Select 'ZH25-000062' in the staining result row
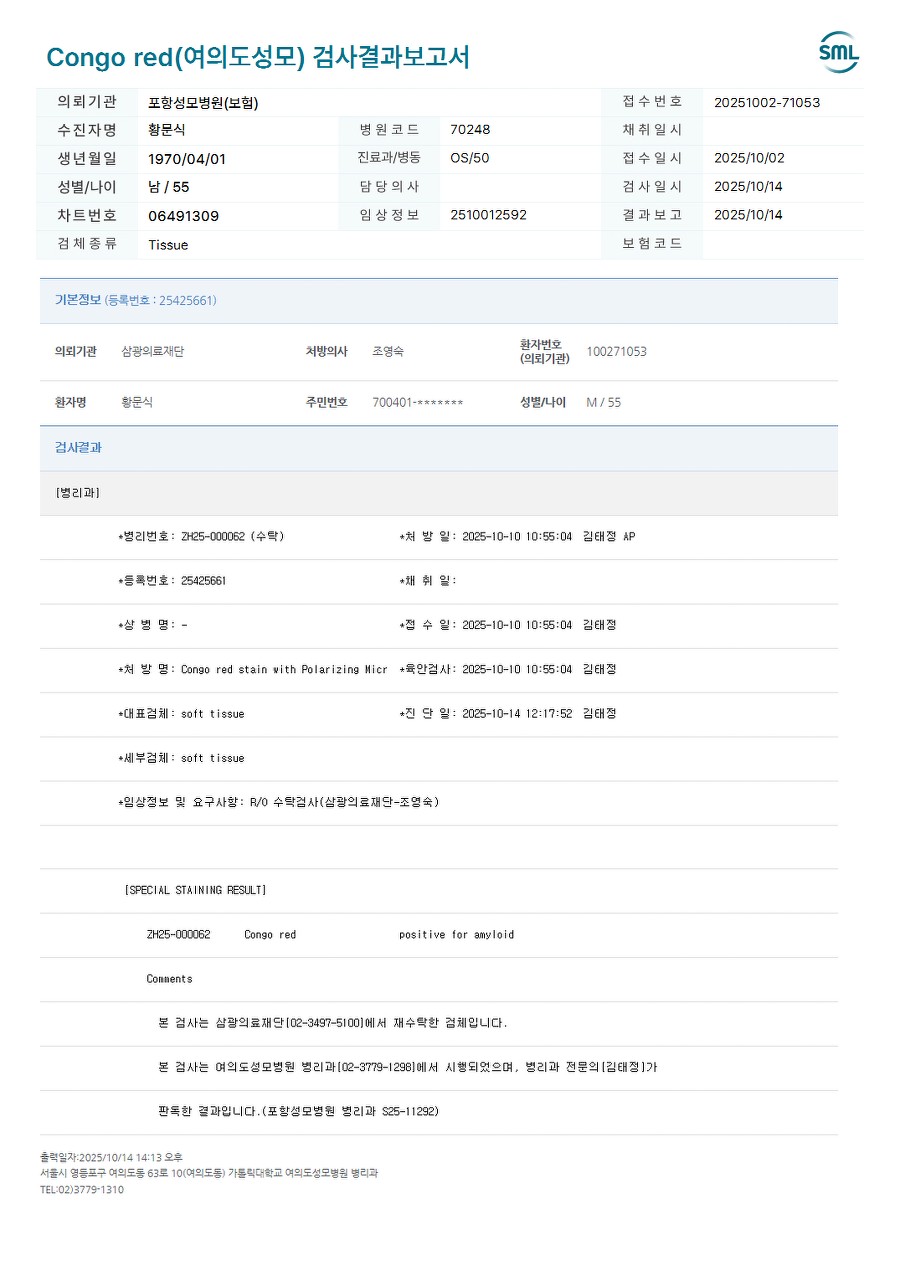This screenshot has height=1271, width=900. click(178, 935)
